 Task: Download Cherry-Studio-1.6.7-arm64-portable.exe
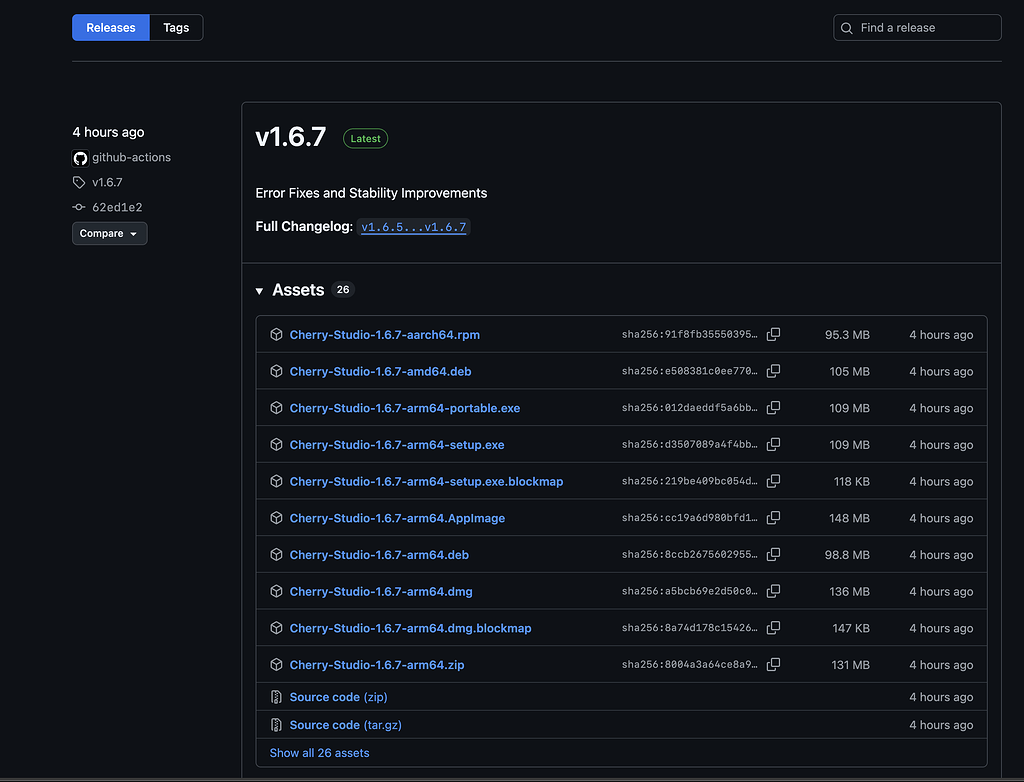pos(405,408)
